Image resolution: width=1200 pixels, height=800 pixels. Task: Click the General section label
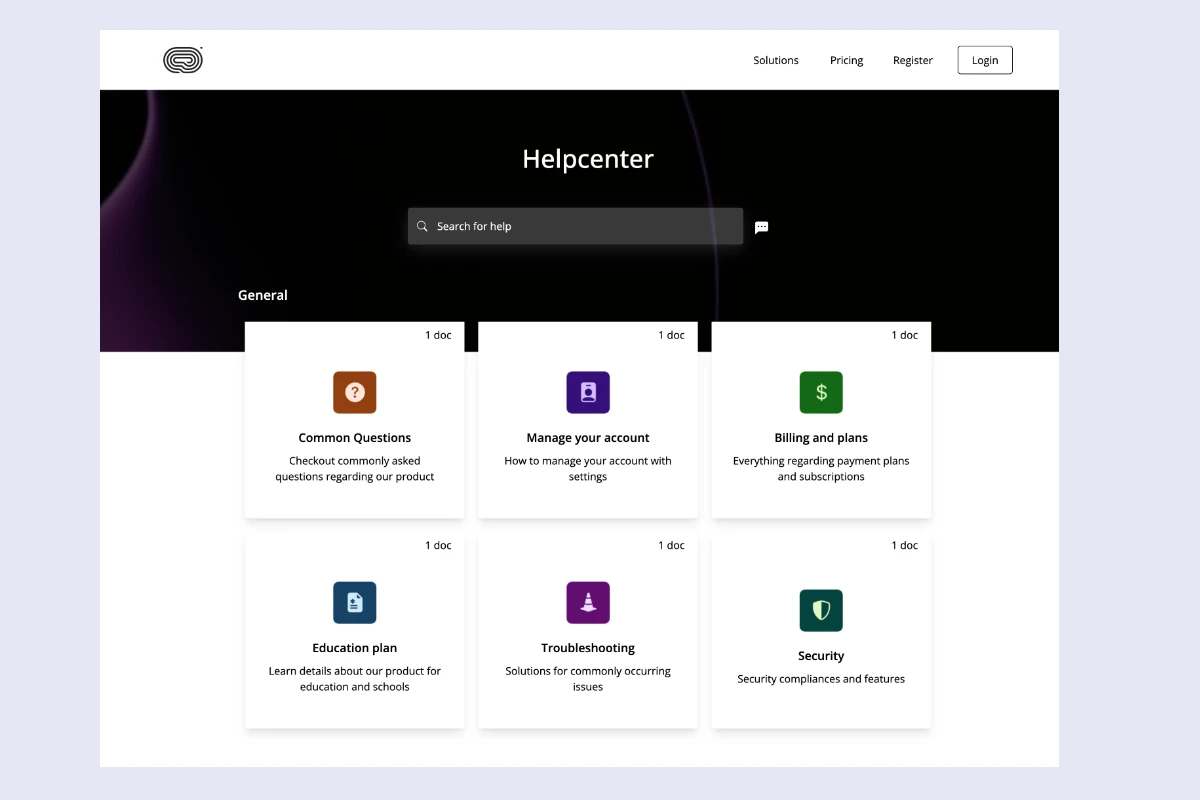coord(263,295)
